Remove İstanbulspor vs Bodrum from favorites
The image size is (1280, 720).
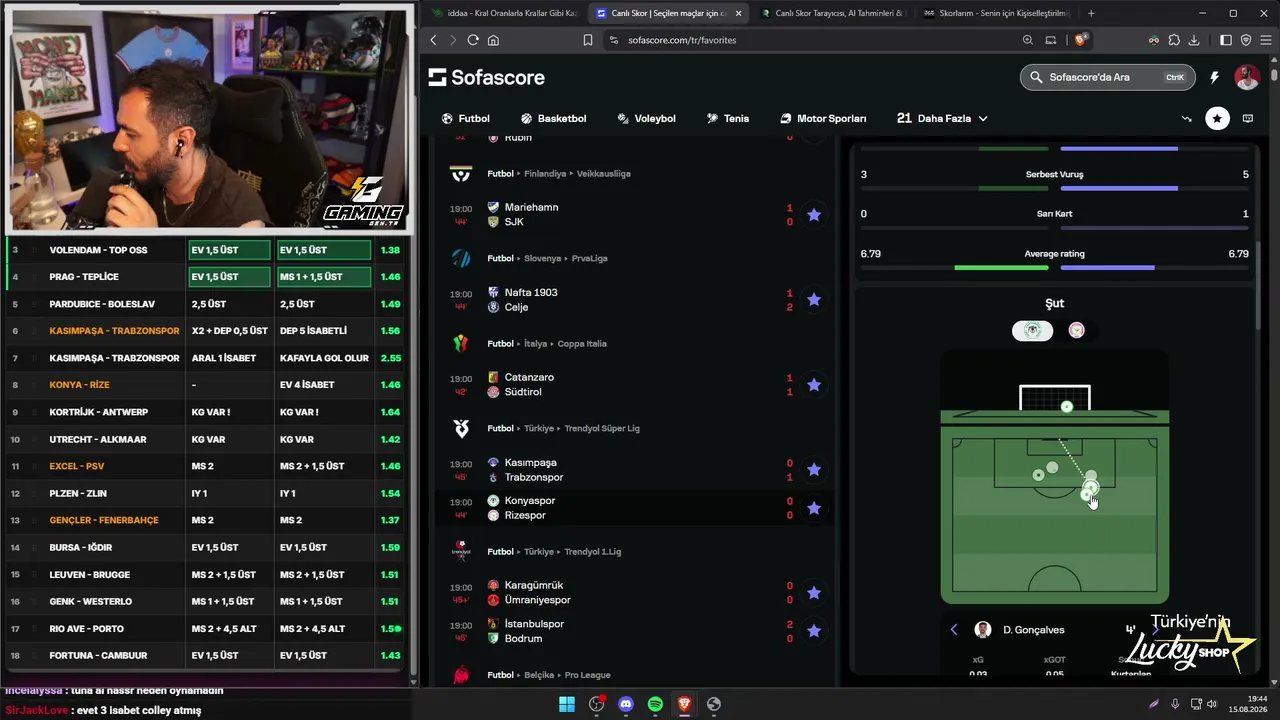814,631
